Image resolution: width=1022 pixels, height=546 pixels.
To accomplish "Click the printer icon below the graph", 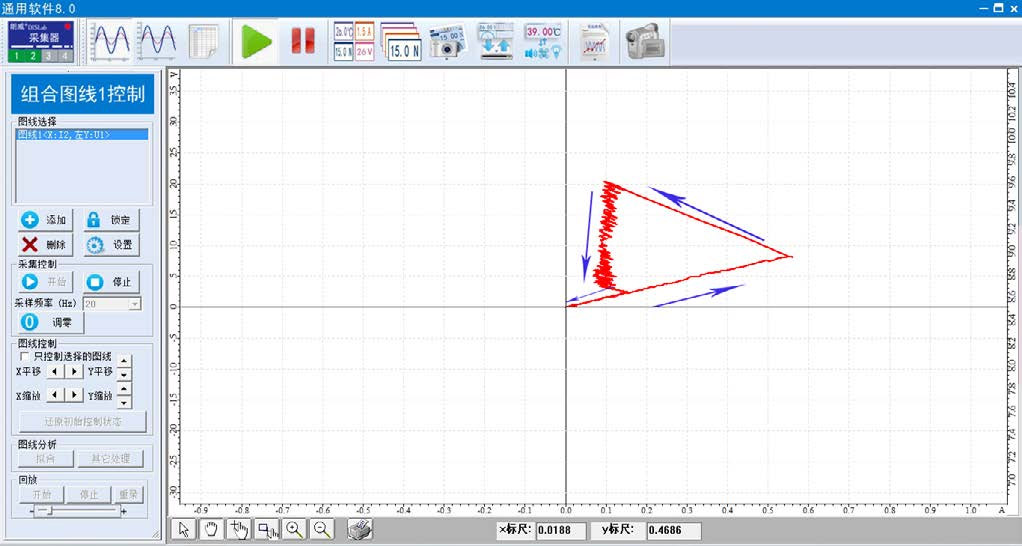I will (x=360, y=530).
